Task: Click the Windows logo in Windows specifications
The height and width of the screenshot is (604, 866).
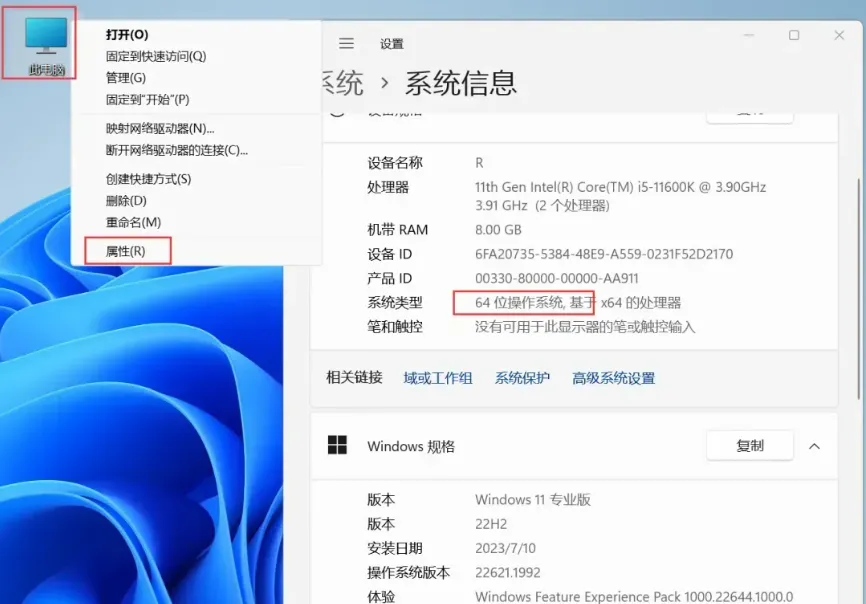Action: click(337, 445)
